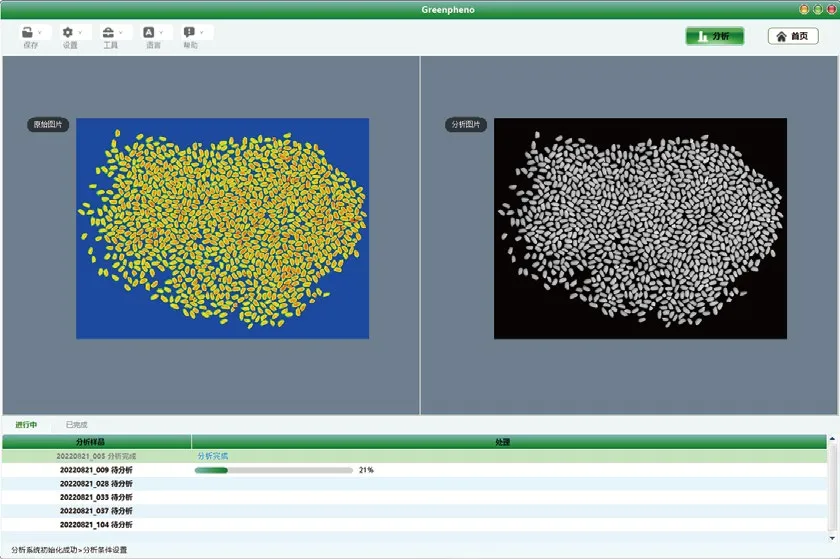Screen dimensions: 840x559
Task: Click the Language (语言) icon
Action: 148,33
